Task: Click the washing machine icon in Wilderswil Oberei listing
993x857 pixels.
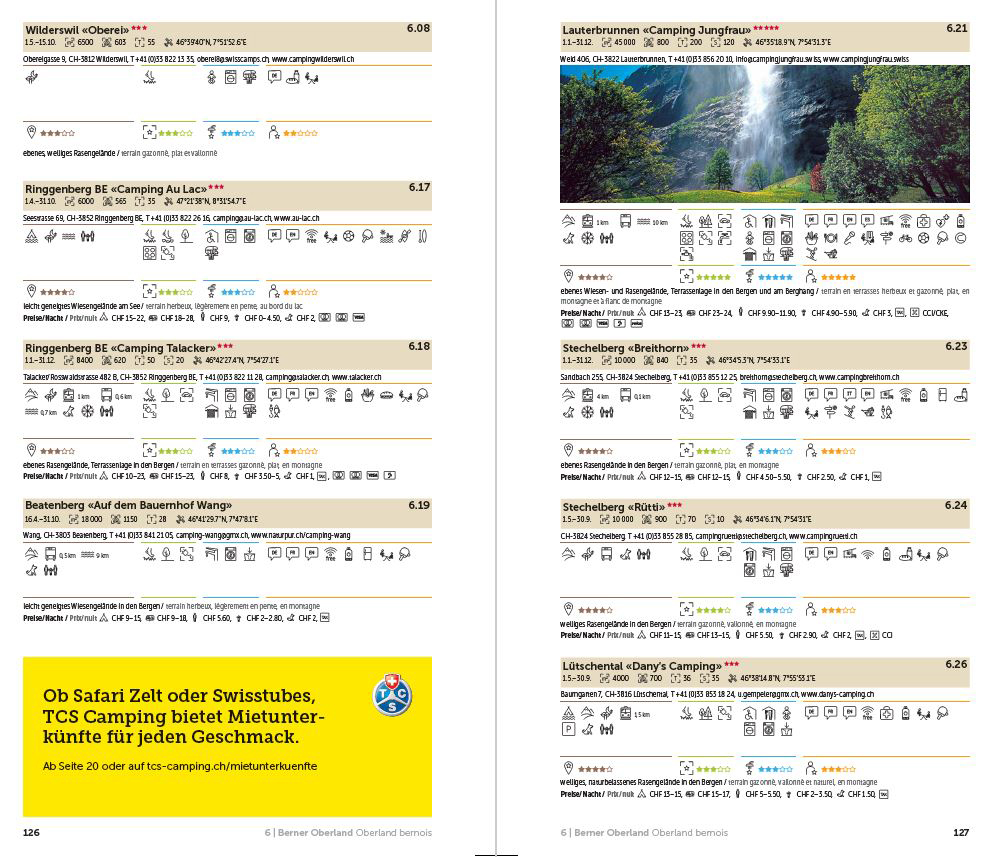Action: click(230, 77)
